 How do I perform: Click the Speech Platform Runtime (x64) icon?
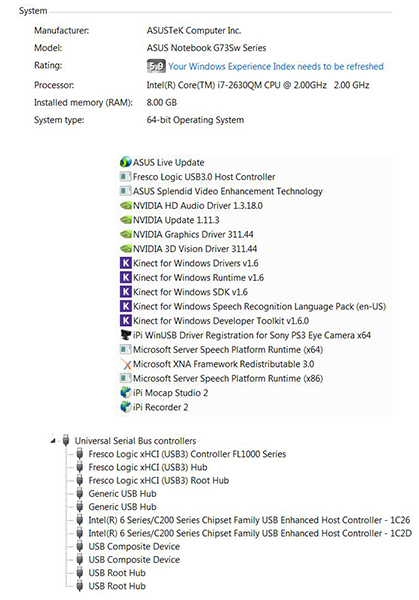126,349
